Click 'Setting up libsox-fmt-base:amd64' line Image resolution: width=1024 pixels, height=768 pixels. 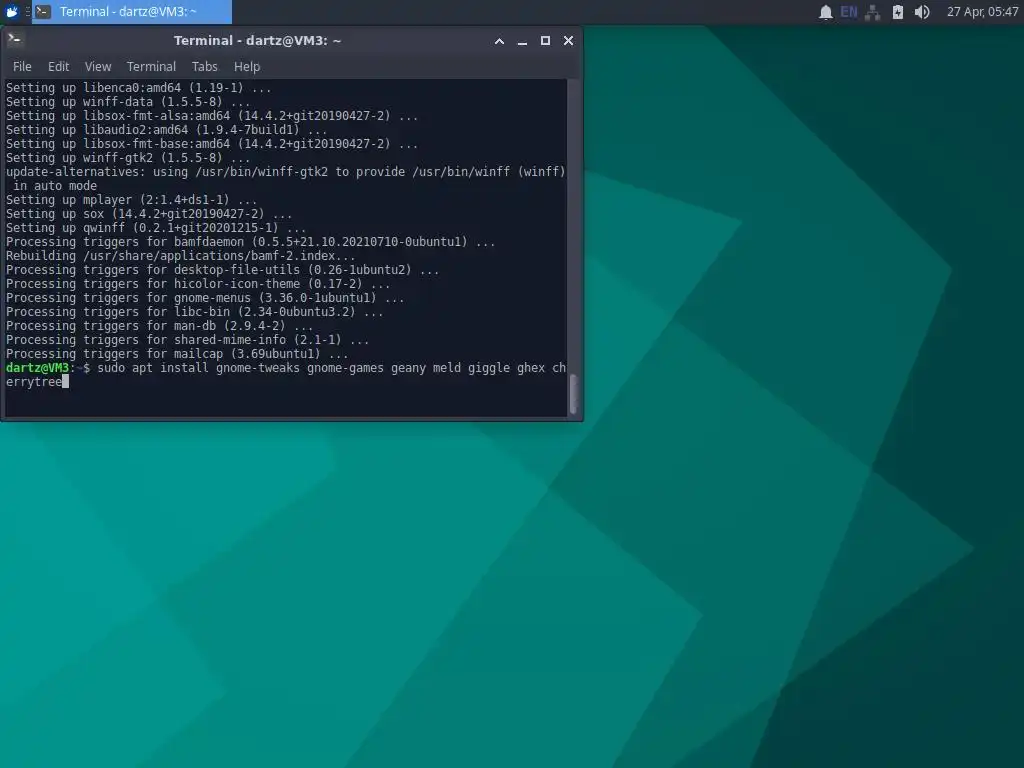212,144
